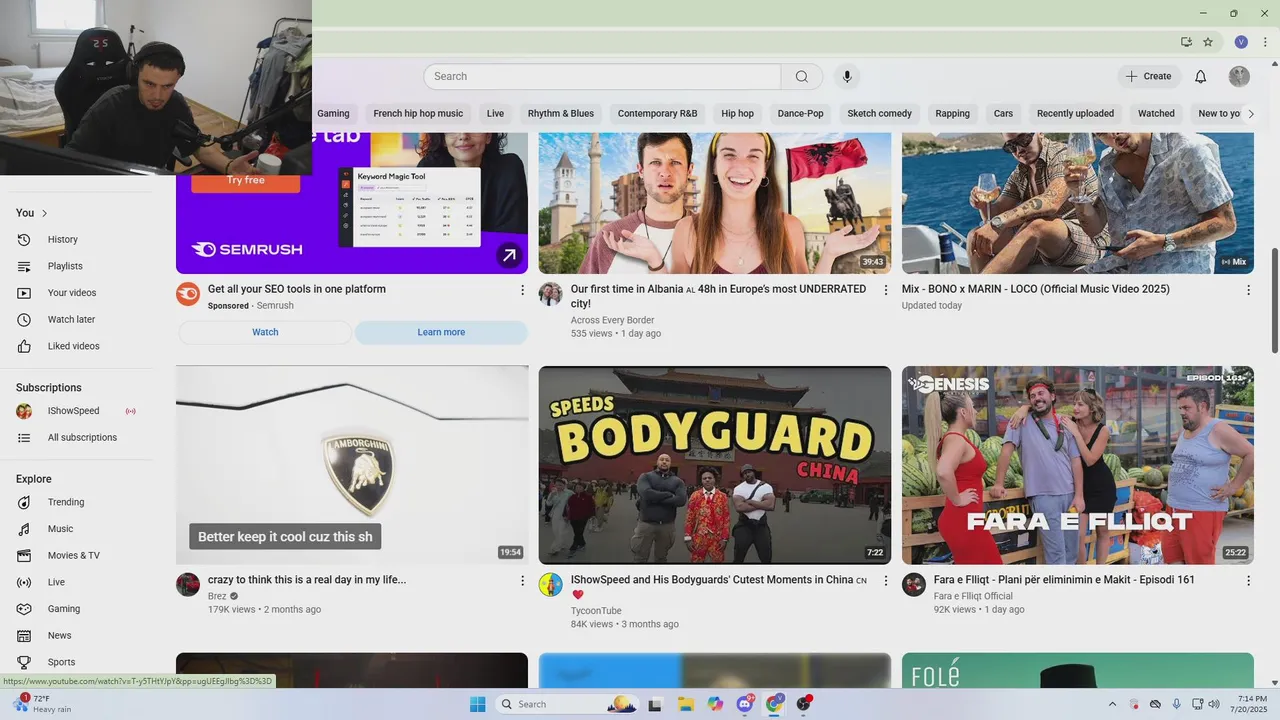Open the Chrome profile avatar

(x=1241, y=42)
